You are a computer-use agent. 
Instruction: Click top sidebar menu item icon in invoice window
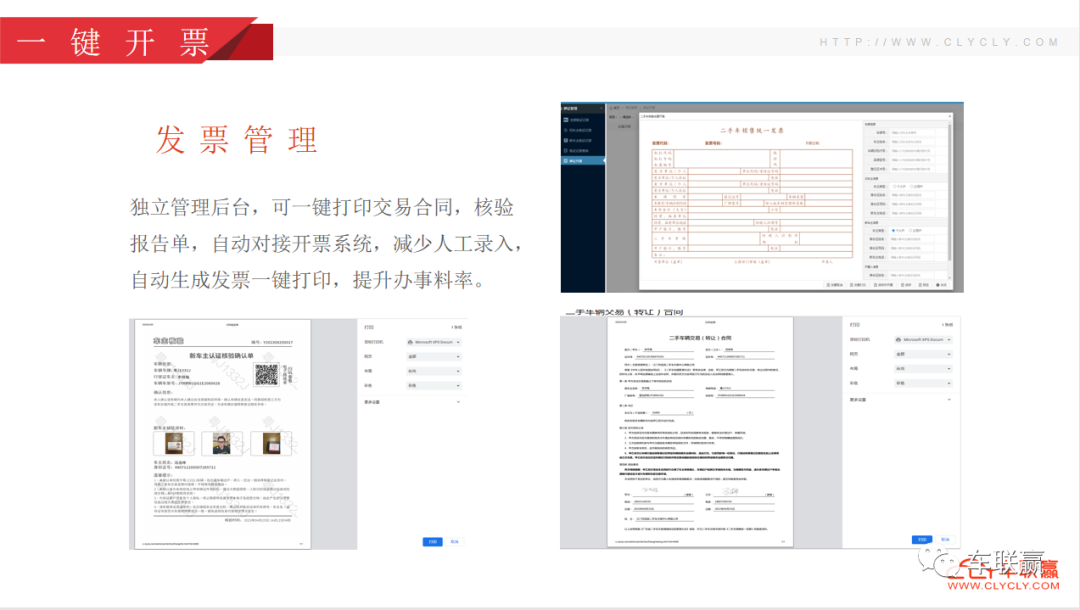click(566, 120)
